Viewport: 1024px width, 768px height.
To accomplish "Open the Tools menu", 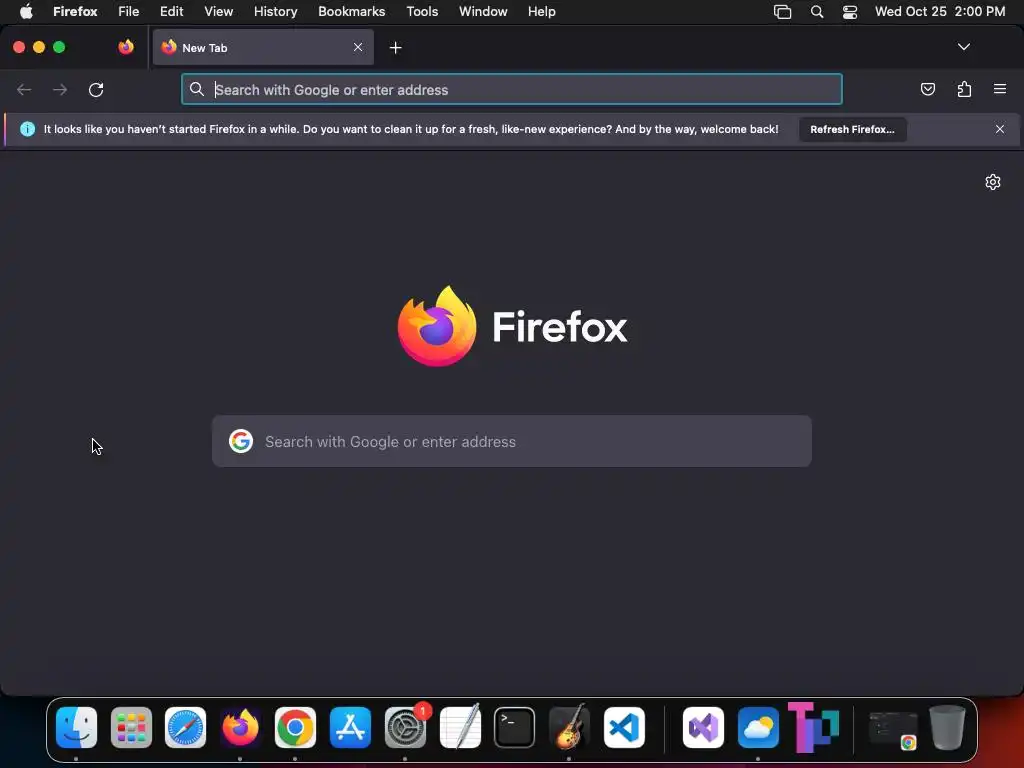I will [422, 12].
